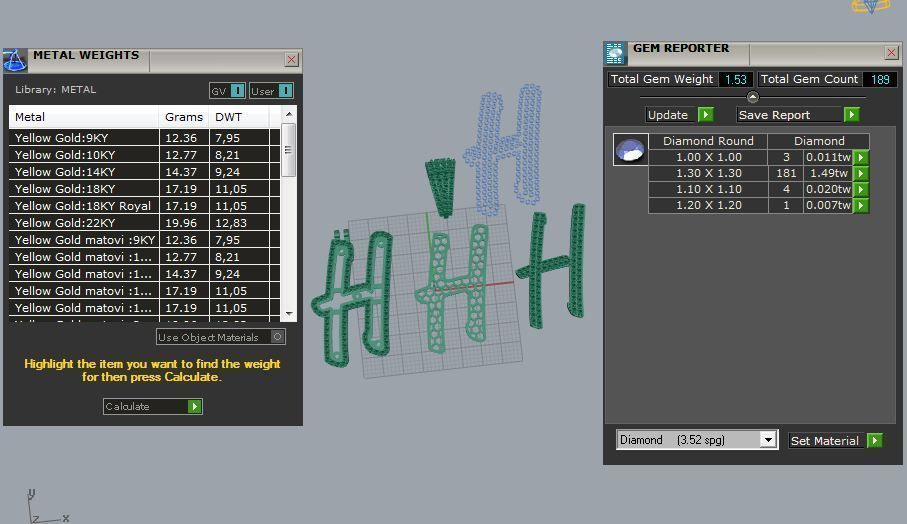Screen dimensions: 907x524
Task: Click the green arrow beside Calculate
Action: point(195,407)
